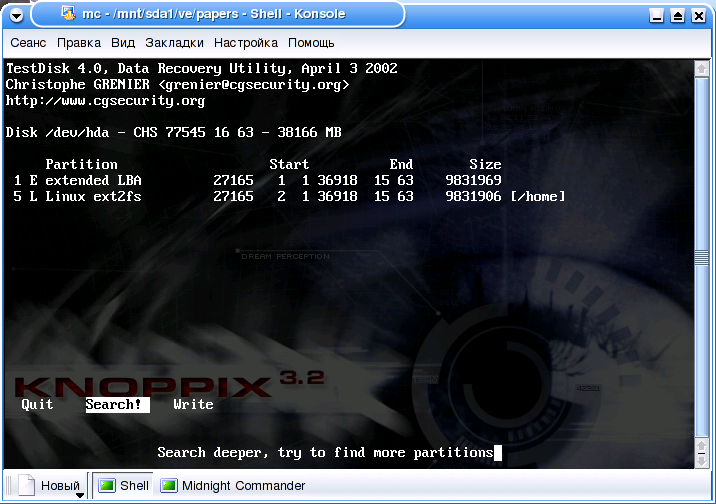Click the size value 9831906

[x=474, y=196]
